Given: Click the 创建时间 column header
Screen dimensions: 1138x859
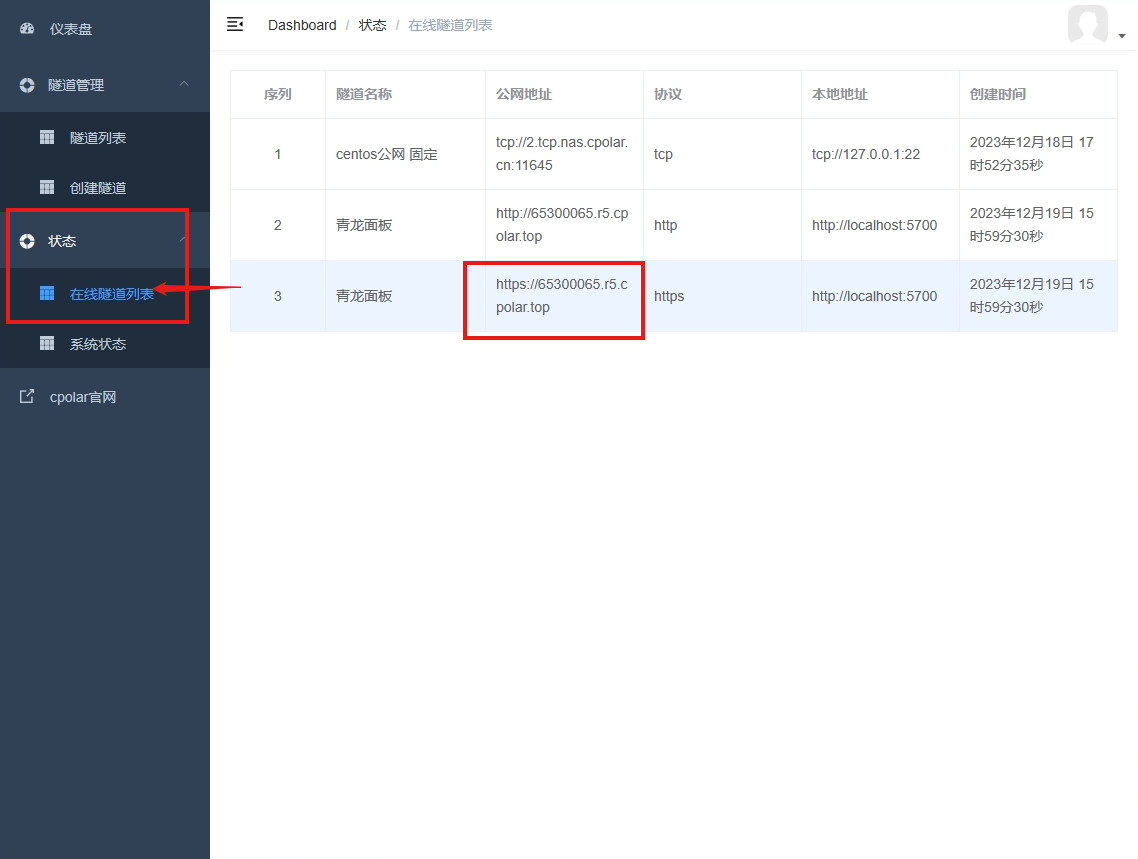Looking at the screenshot, I should tap(1039, 94).
